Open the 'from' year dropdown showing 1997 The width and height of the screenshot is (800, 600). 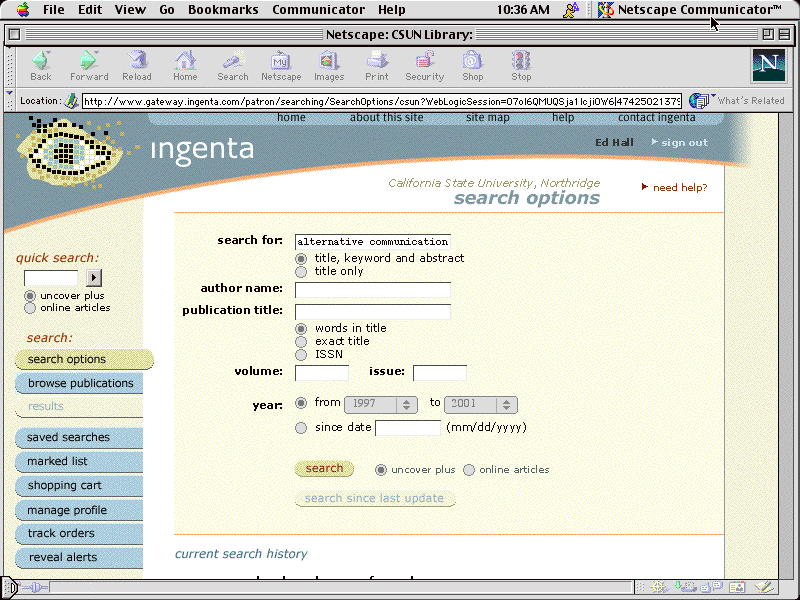pyautogui.click(x=381, y=405)
